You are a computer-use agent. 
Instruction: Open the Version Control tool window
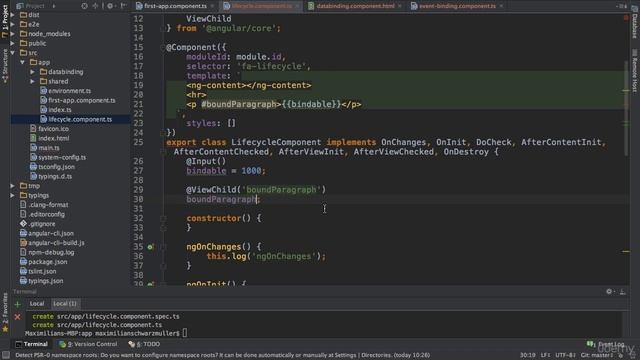tap(88, 344)
